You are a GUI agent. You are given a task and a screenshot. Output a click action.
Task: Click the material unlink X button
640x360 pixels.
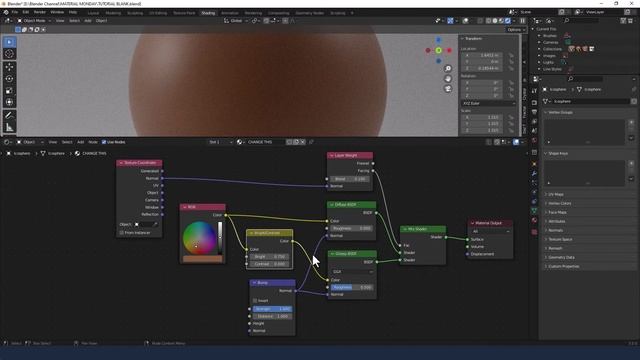tap(302, 142)
